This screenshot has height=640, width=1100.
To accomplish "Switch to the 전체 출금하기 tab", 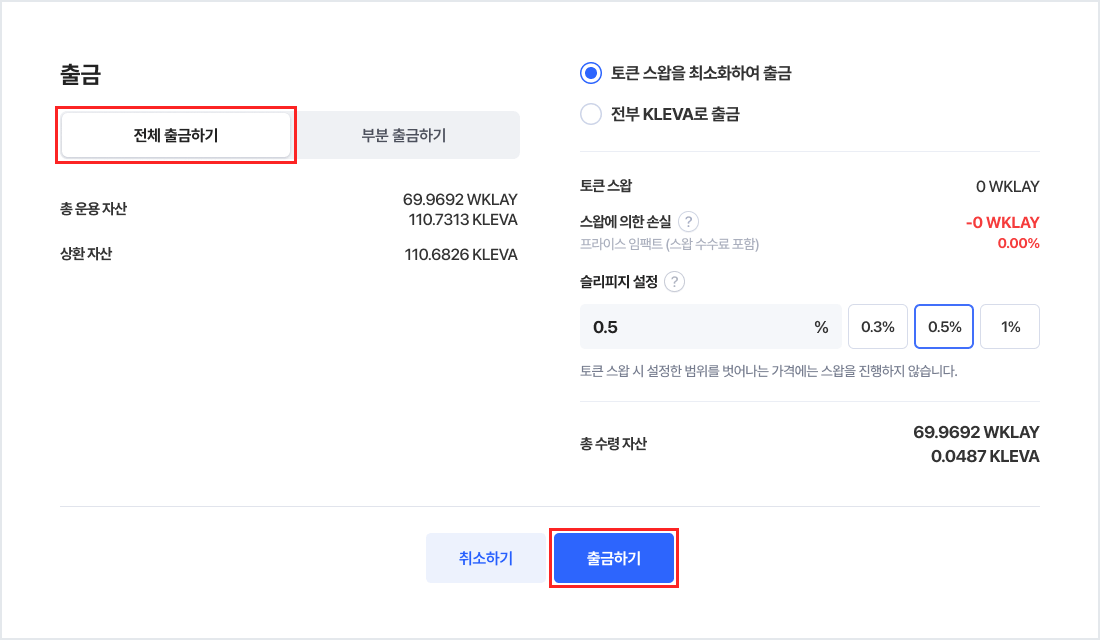I will (176, 135).
